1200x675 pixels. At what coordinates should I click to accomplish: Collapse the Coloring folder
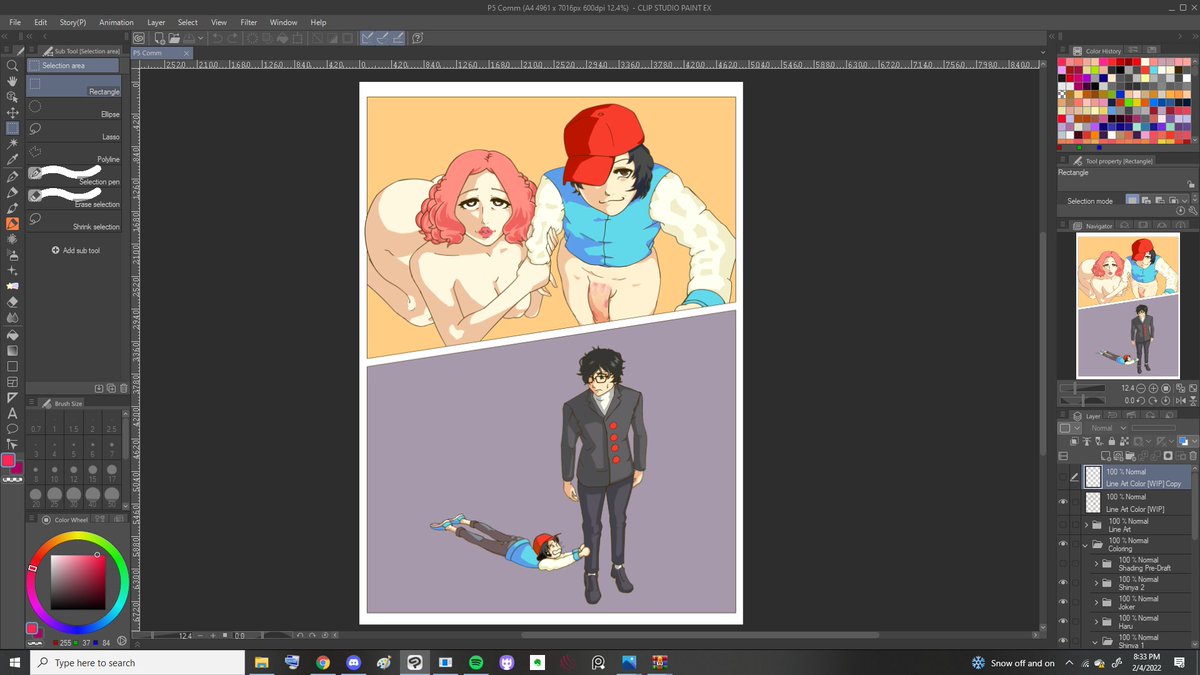(x=1086, y=545)
